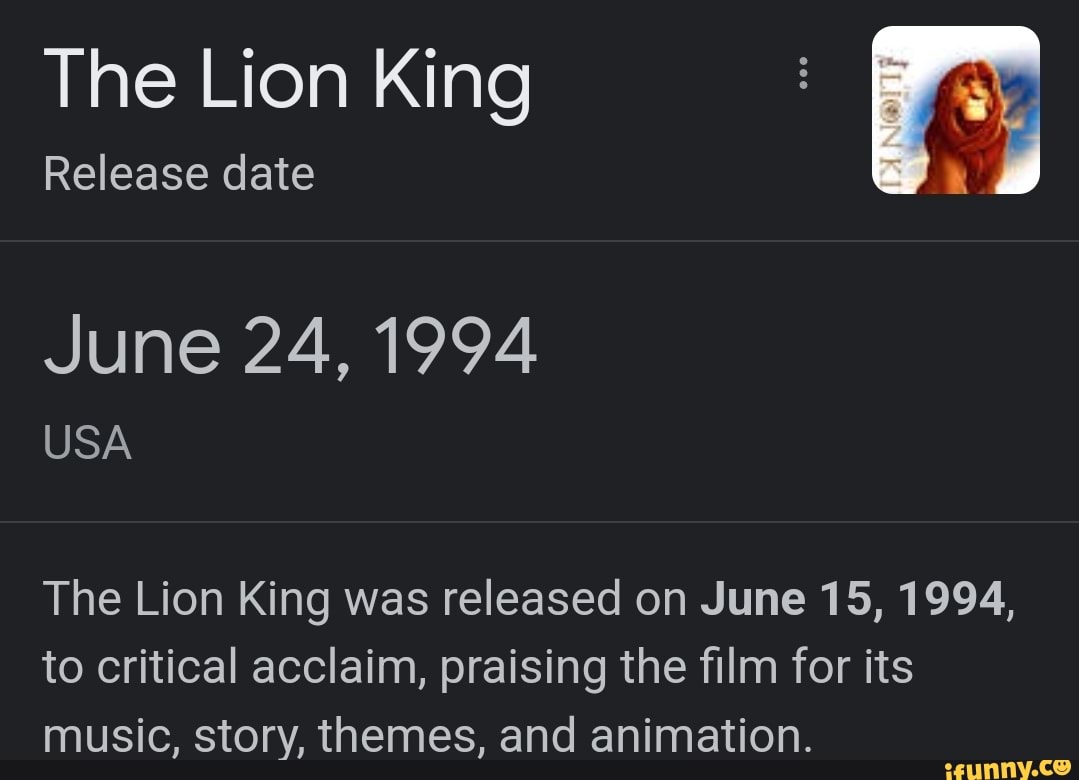Click the June 24, 1994 answer text

290,345
